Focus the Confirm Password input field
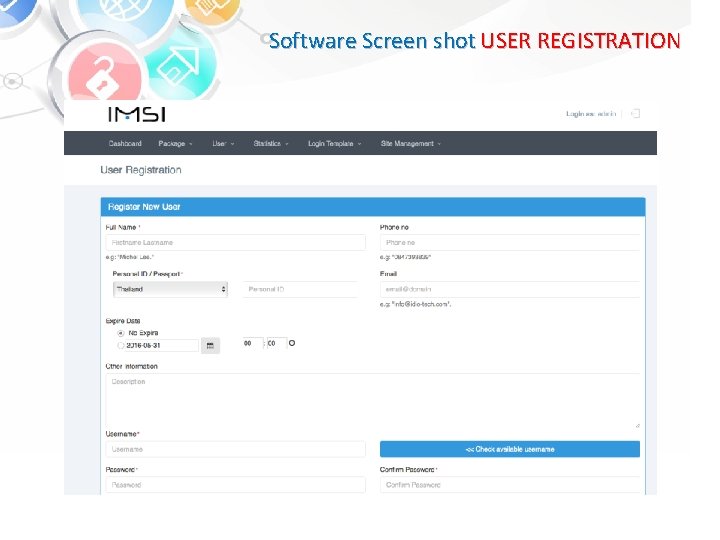Image resolution: width=720 pixels, height=540 pixels. 510,485
